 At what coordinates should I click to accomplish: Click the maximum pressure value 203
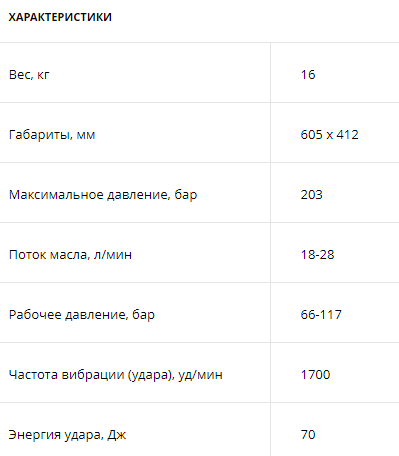coord(312,195)
